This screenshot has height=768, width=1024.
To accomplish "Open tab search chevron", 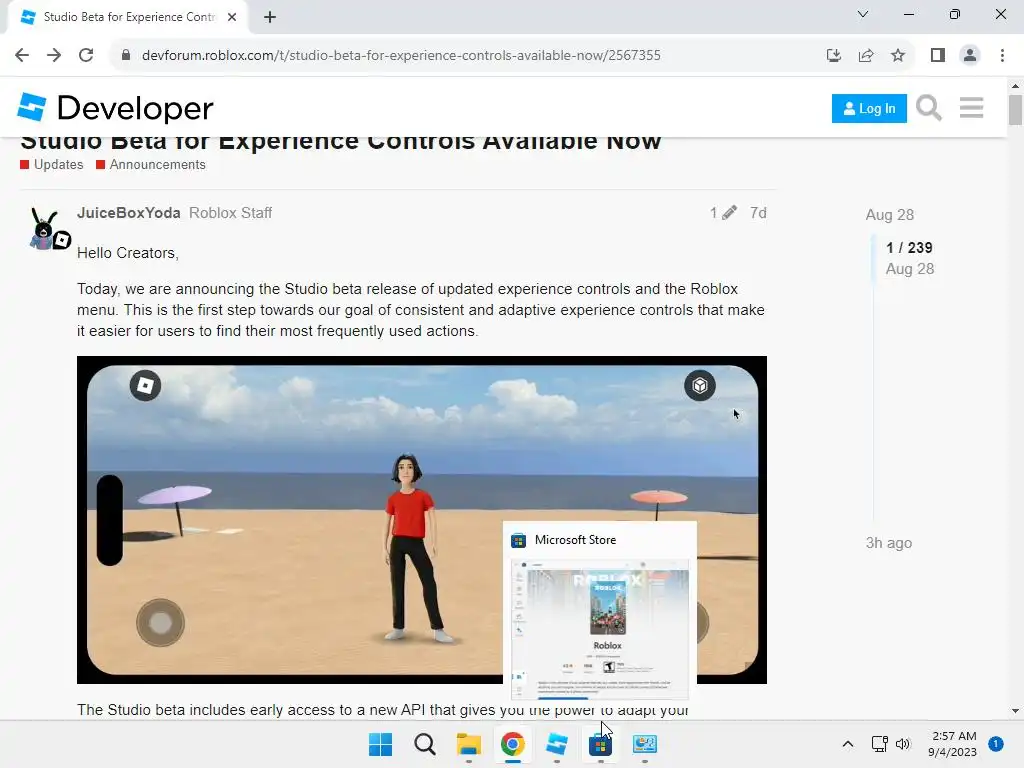I will point(863,14).
